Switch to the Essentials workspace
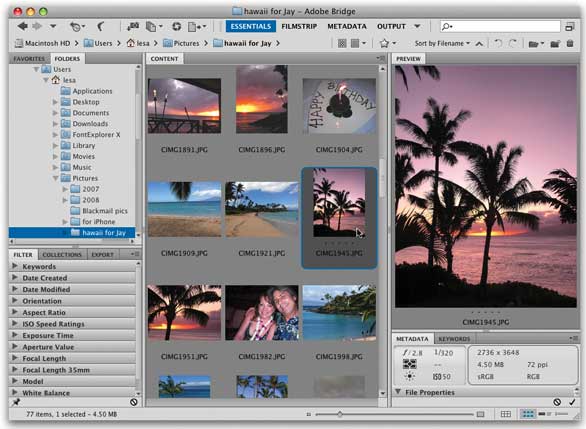Viewport: 586px width, 429px height. (250, 26)
